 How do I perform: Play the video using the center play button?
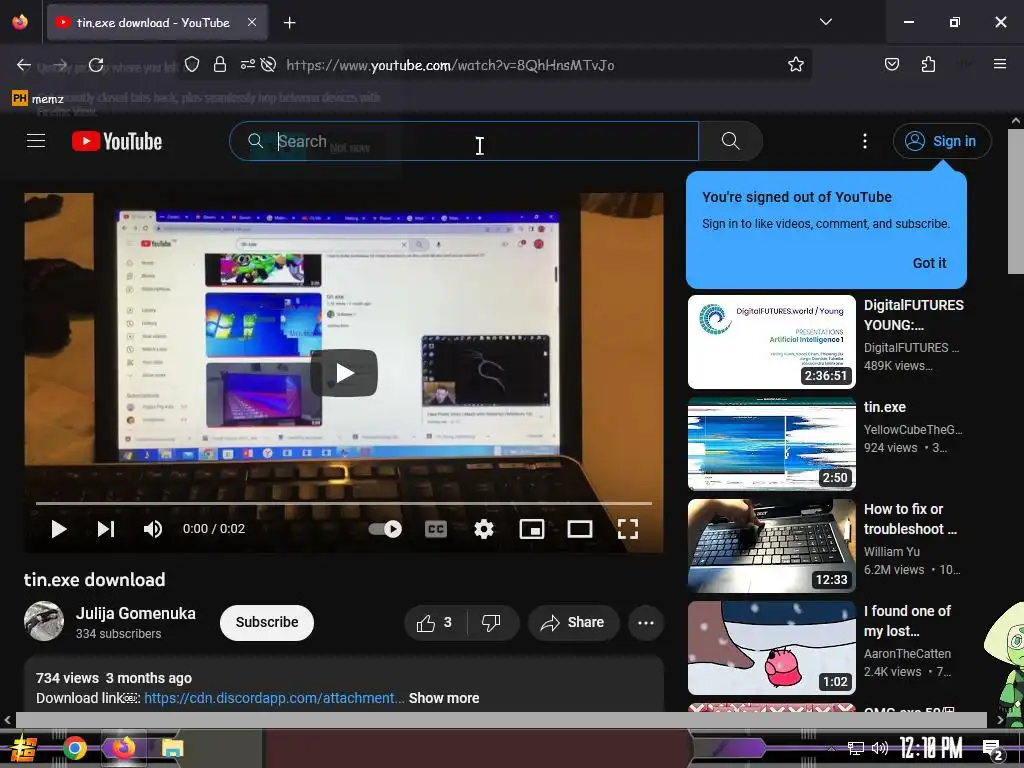[344, 373]
